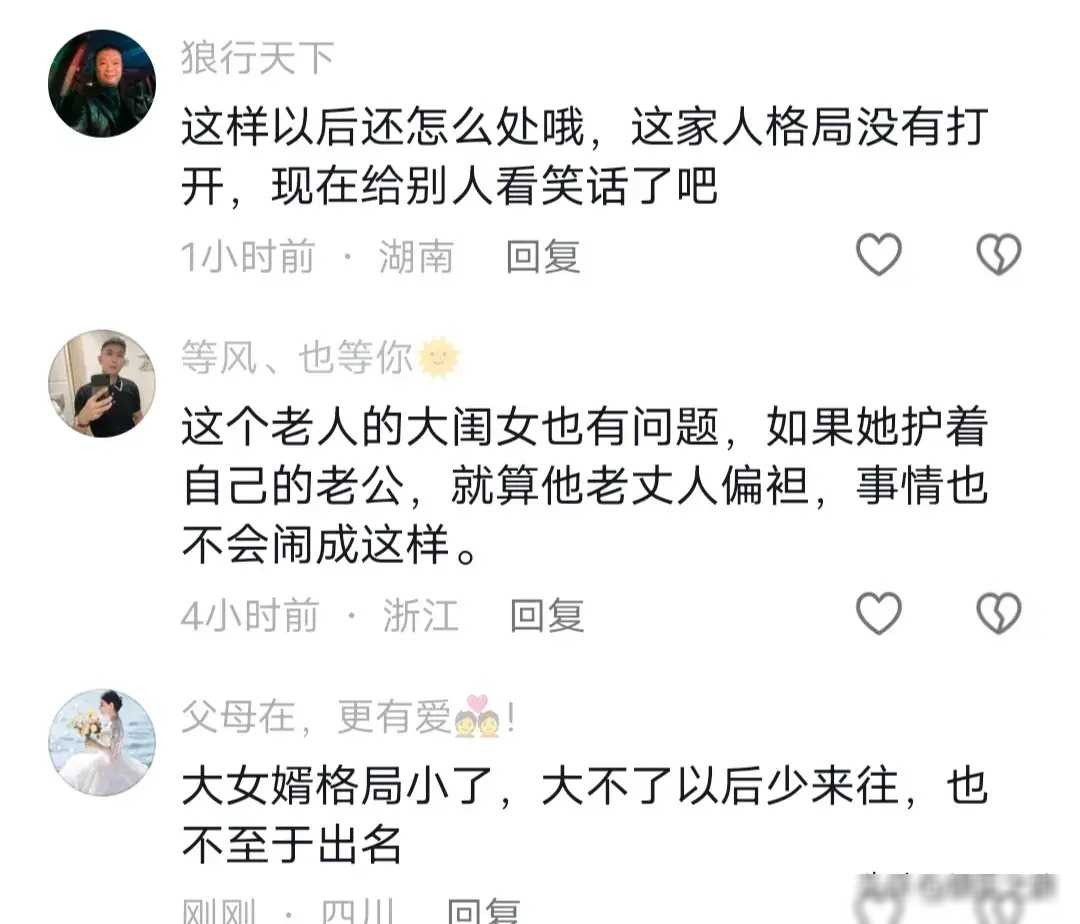Reply to the Sichuan comment
Viewport: 1080px width, 924px height.
point(484,910)
